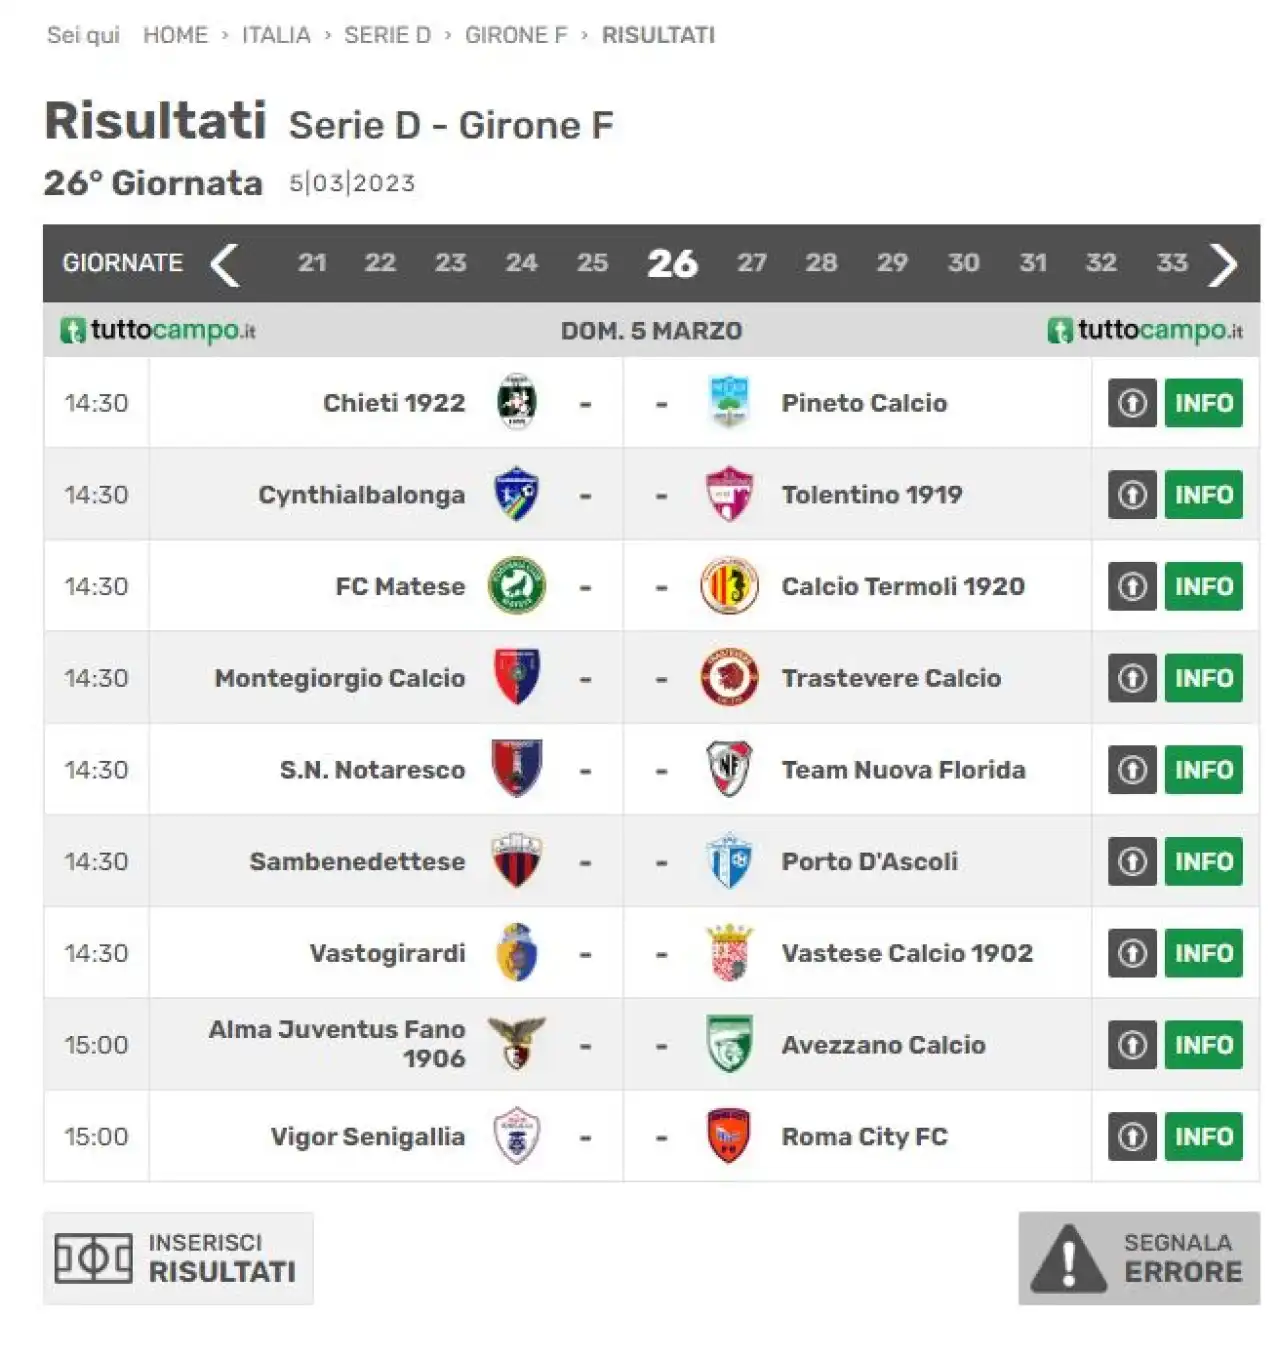This screenshot has width=1280, height=1356.
Task: Click the Roma City FC shield
Action: click(x=729, y=1136)
